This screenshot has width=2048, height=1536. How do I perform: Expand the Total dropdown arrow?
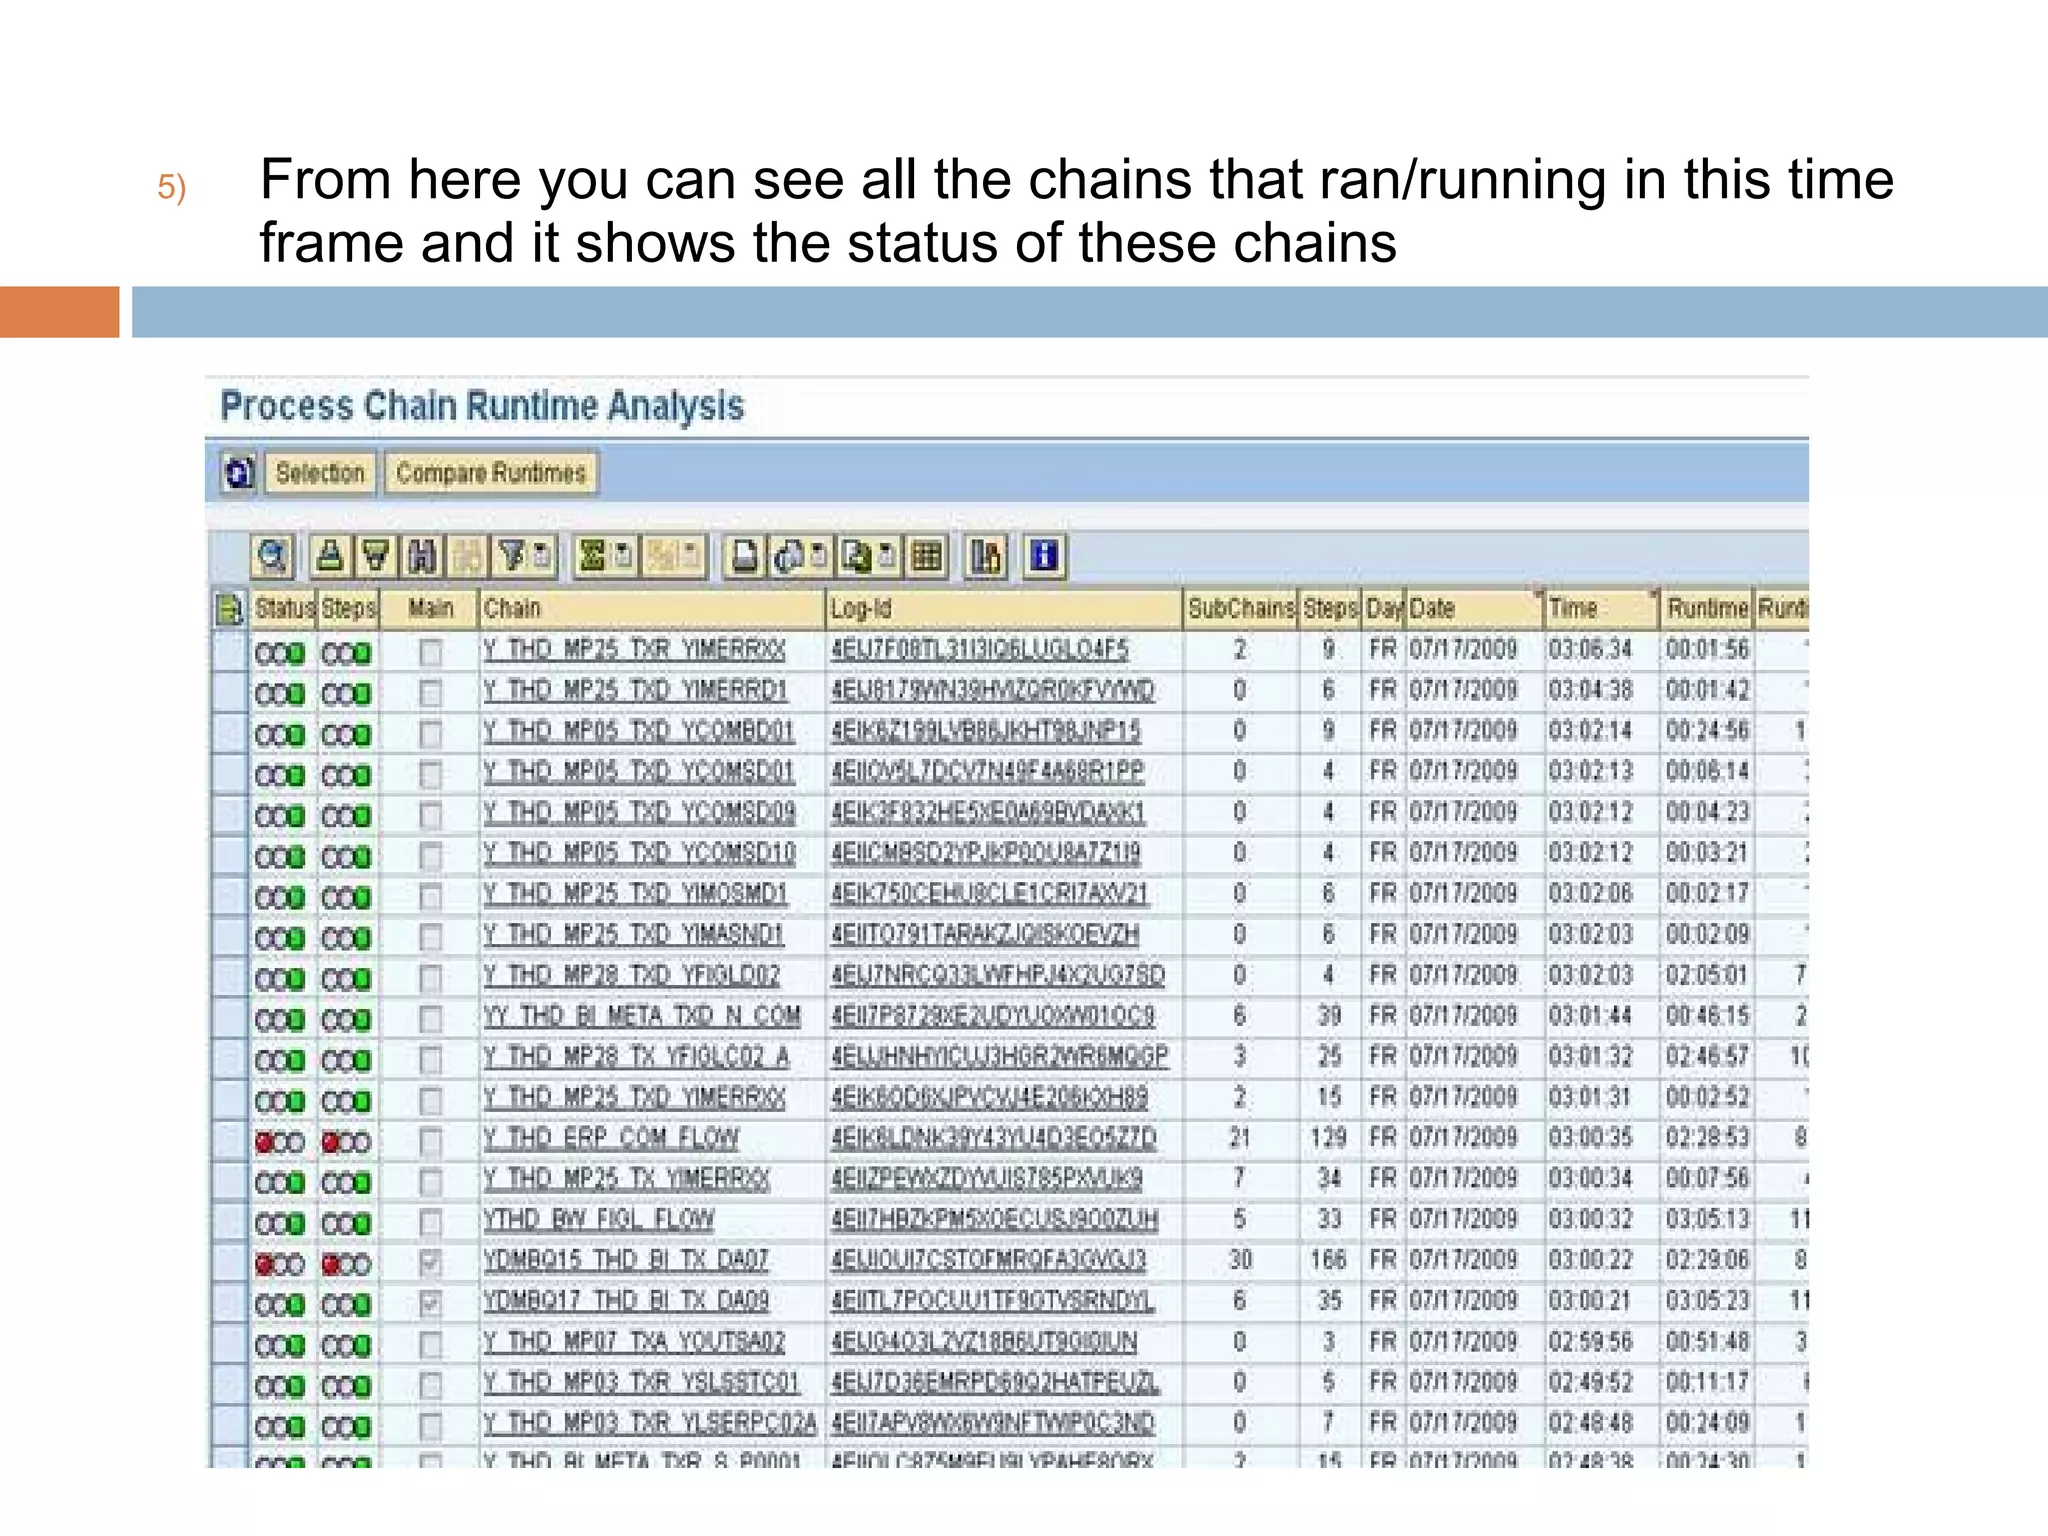coord(623,556)
